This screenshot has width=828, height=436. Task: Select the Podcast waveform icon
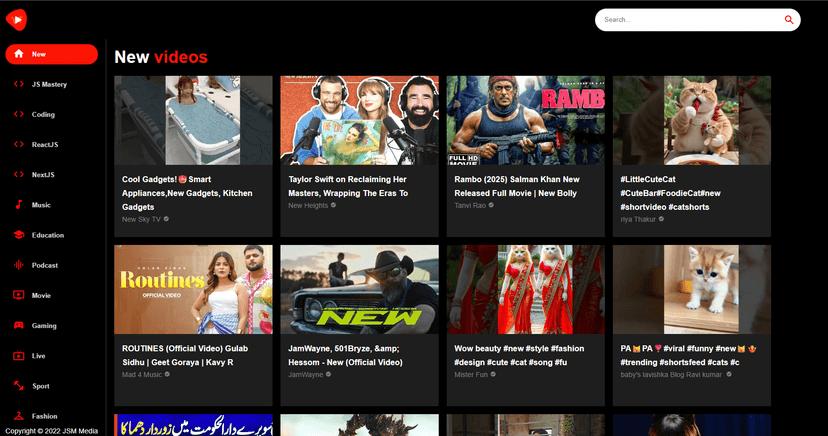18,265
